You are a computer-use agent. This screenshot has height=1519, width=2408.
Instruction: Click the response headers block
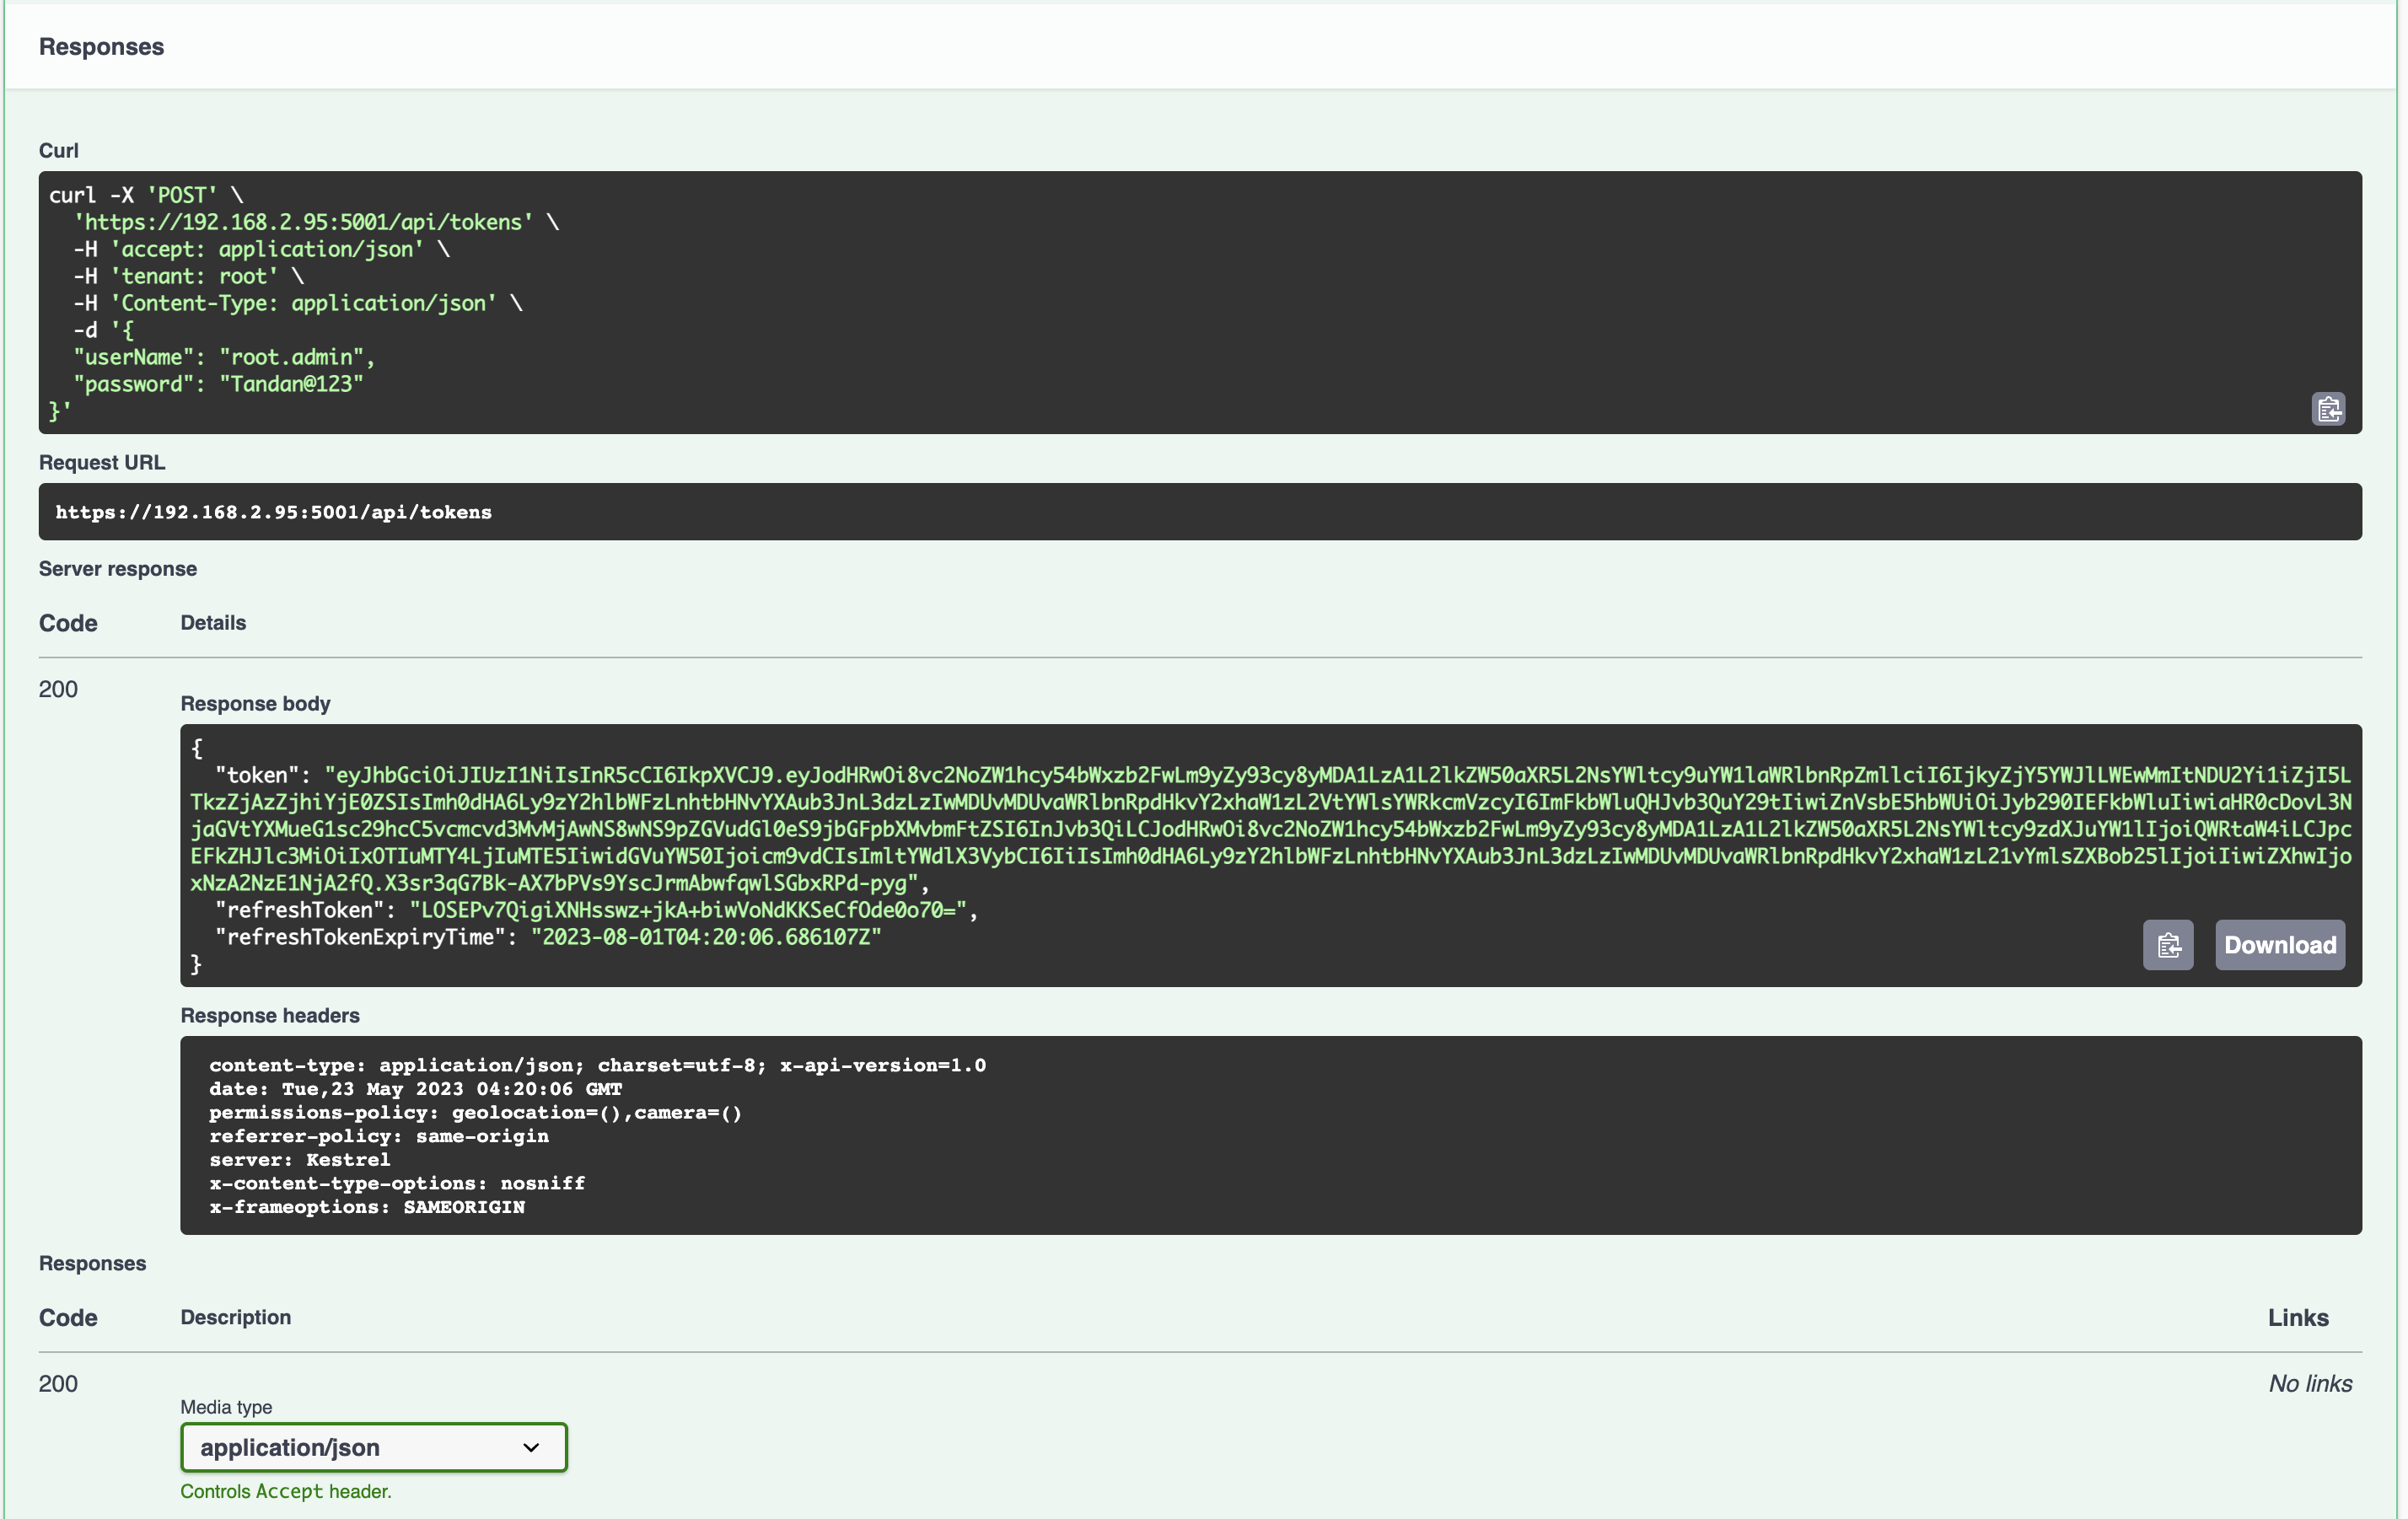[x=1270, y=1135]
